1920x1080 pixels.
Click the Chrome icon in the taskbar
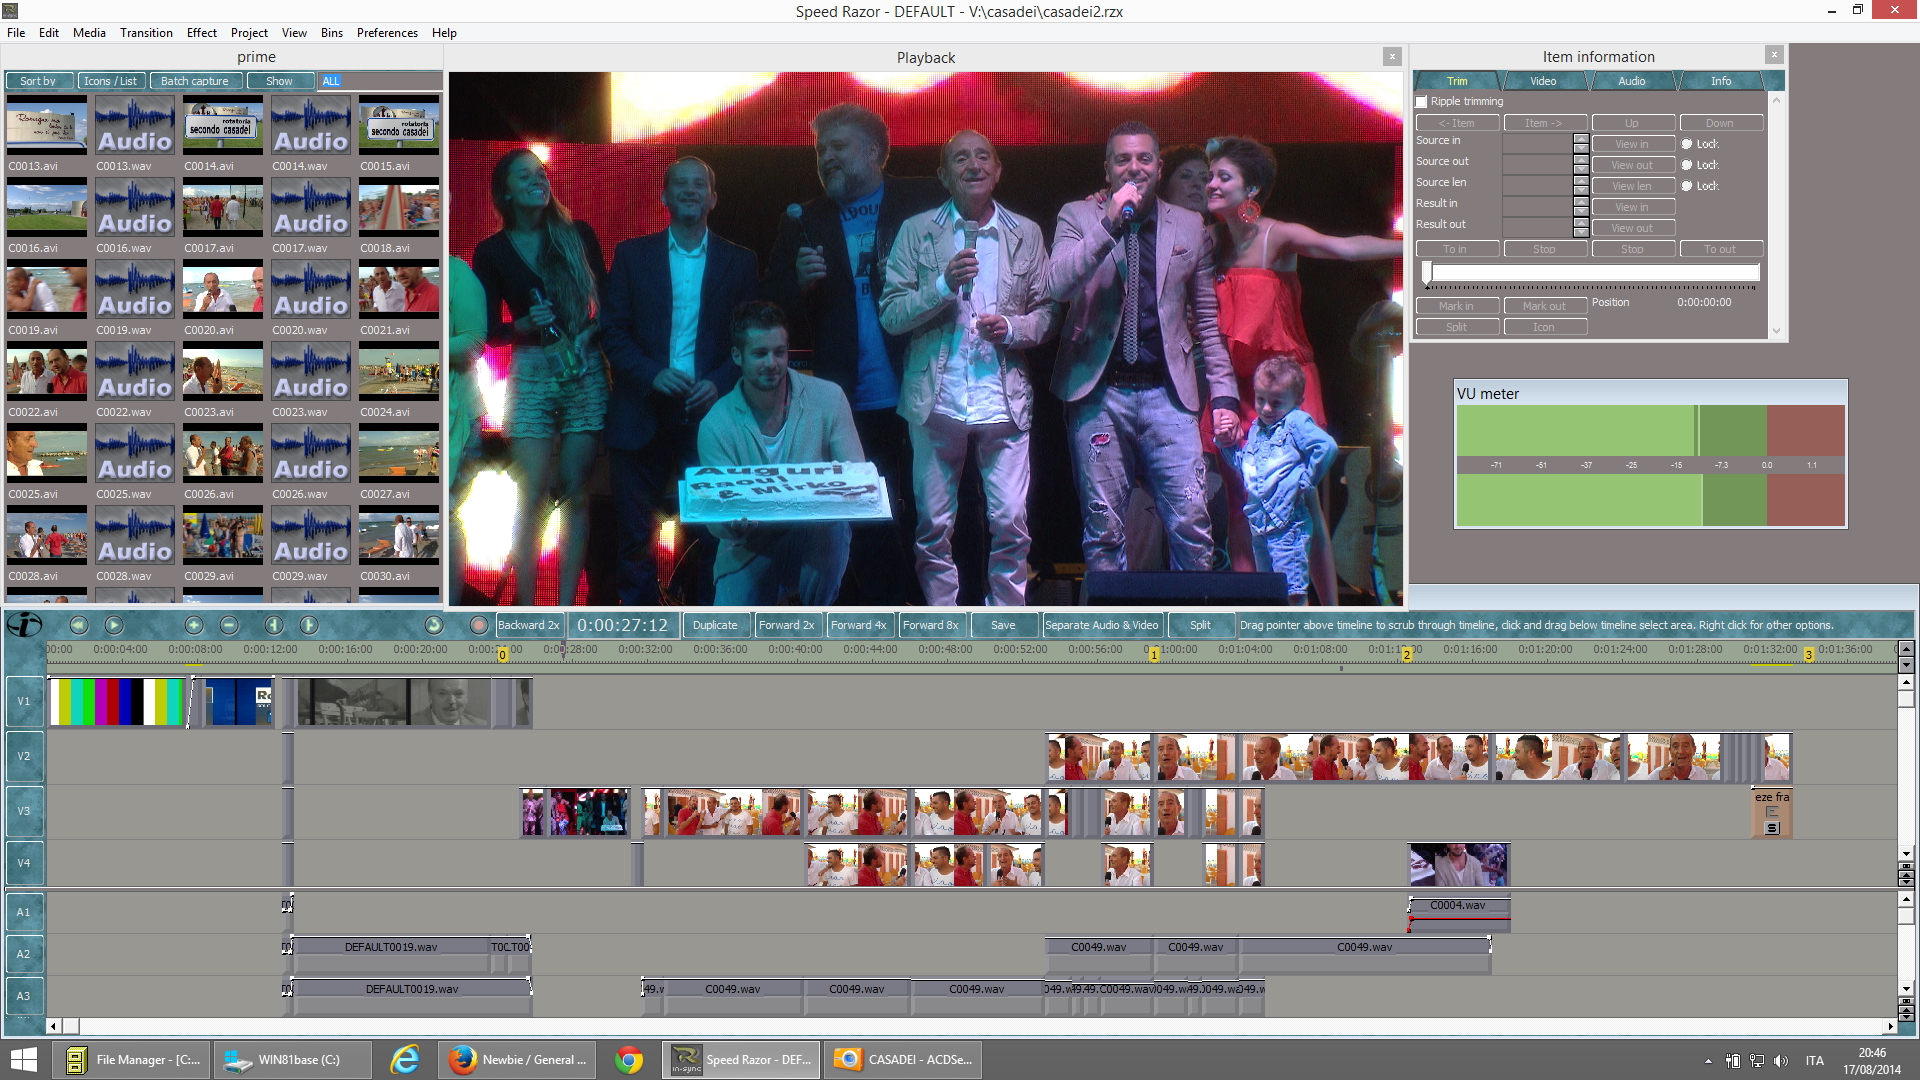point(629,1059)
